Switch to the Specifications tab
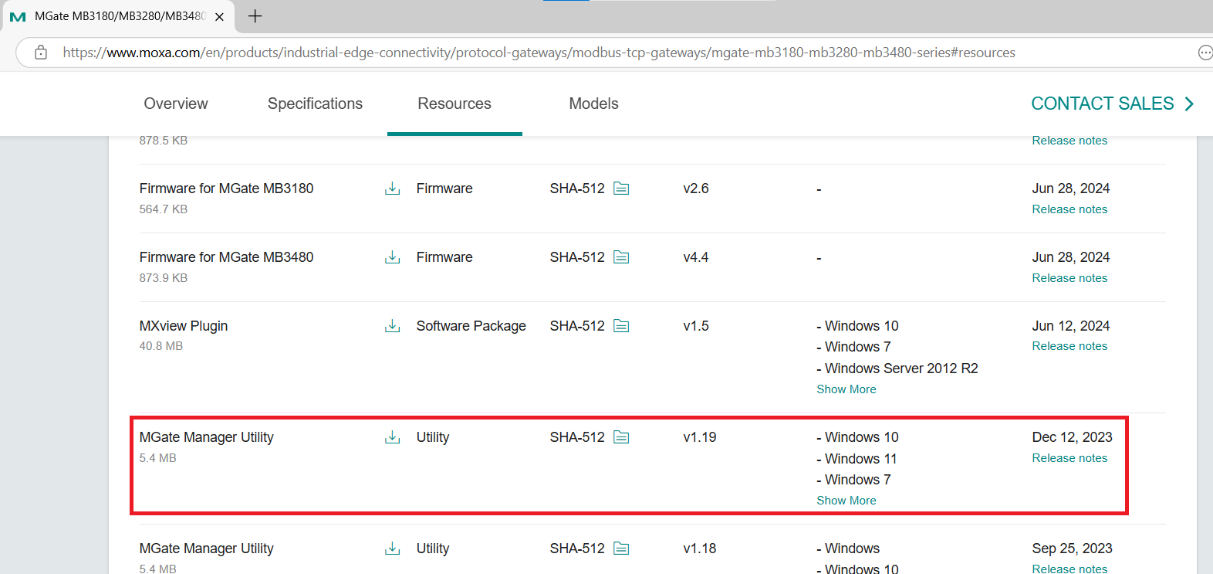 click(315, 104)
